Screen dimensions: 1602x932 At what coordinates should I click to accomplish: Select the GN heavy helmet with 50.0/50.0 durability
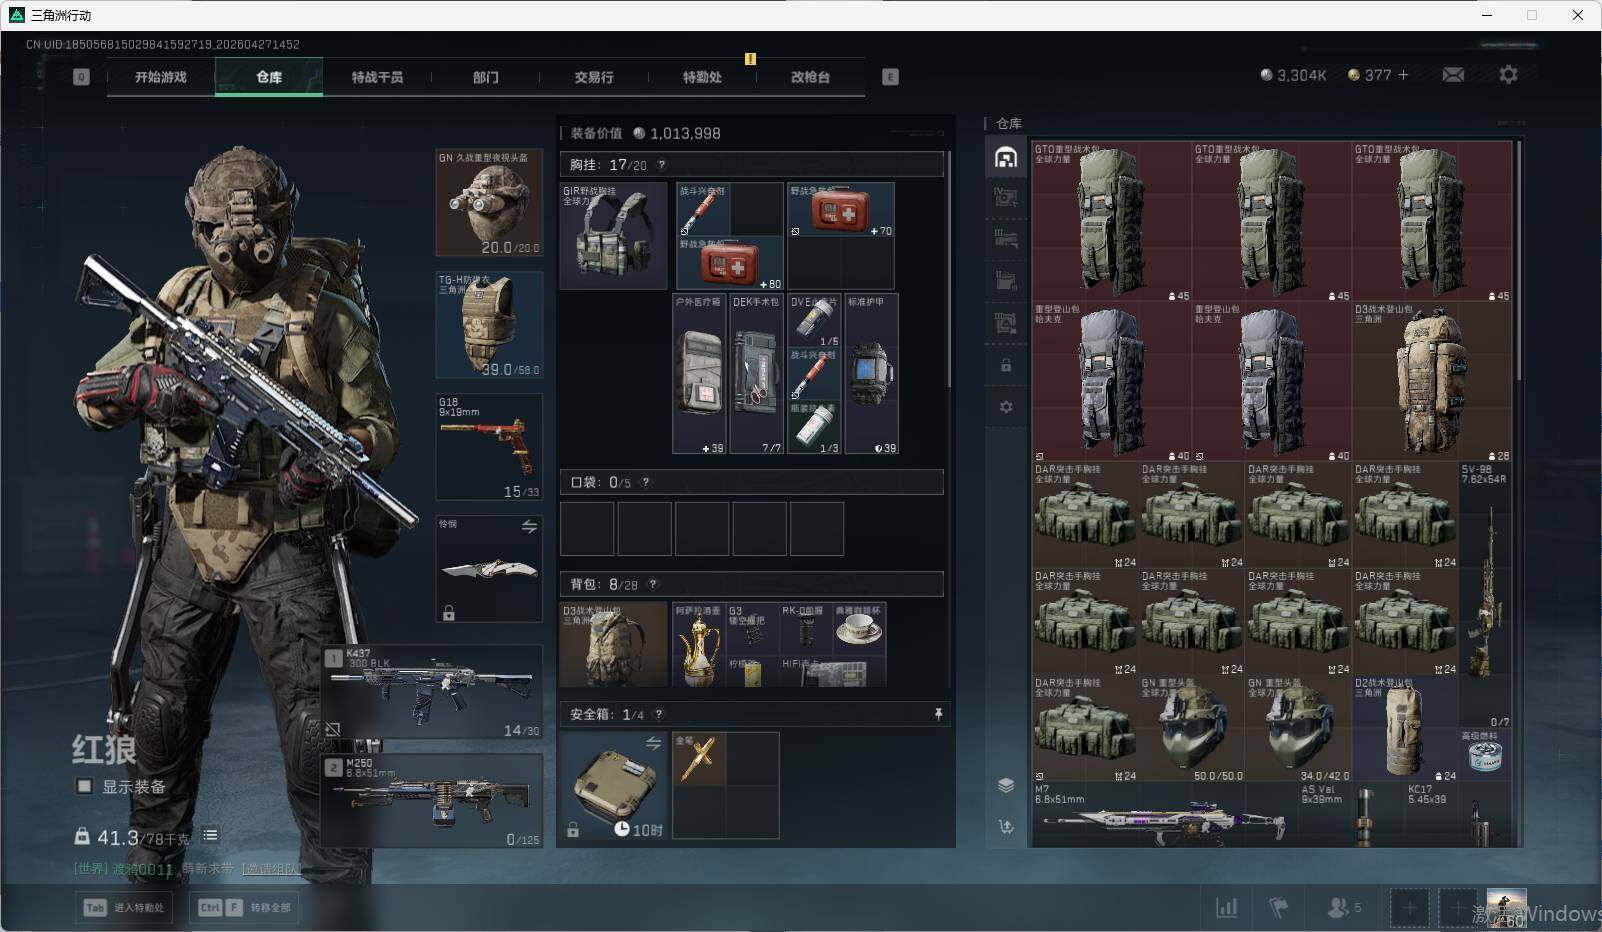coord(1192,729)
